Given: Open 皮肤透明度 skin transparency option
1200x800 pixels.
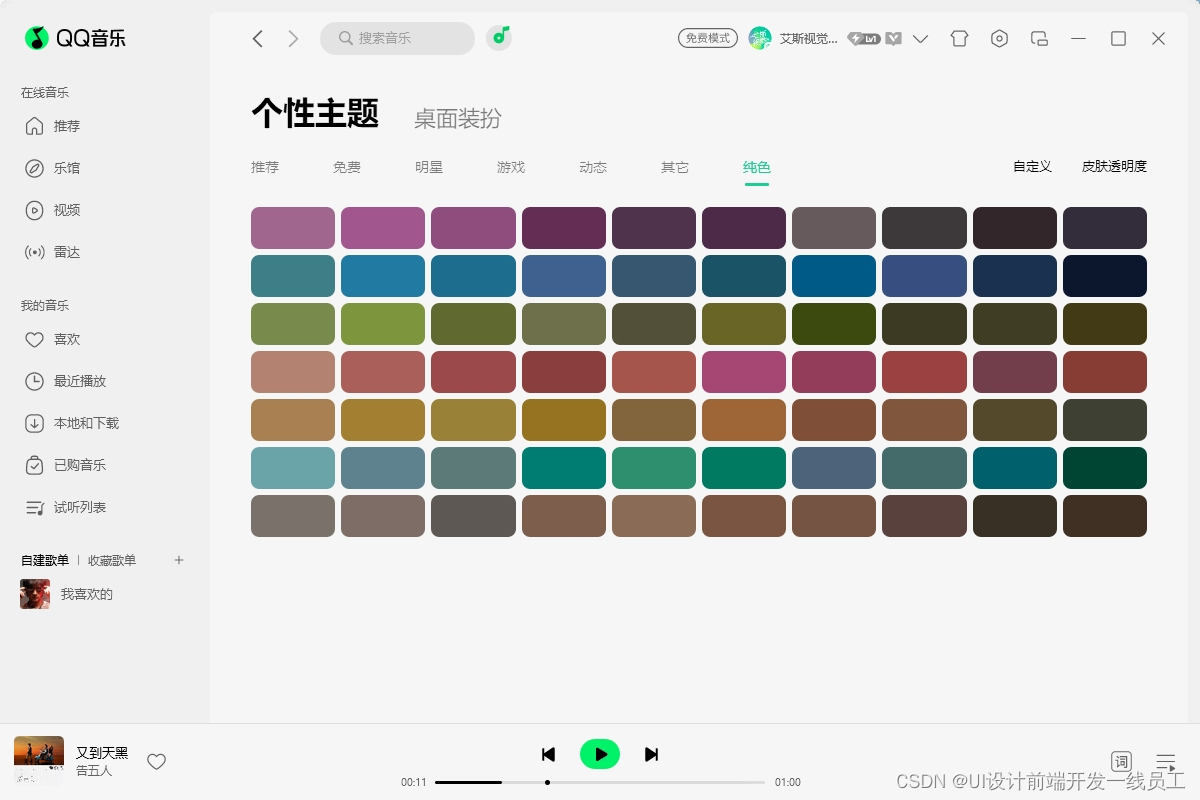Looking at the screenshot, I should (x=1114, y=167).
